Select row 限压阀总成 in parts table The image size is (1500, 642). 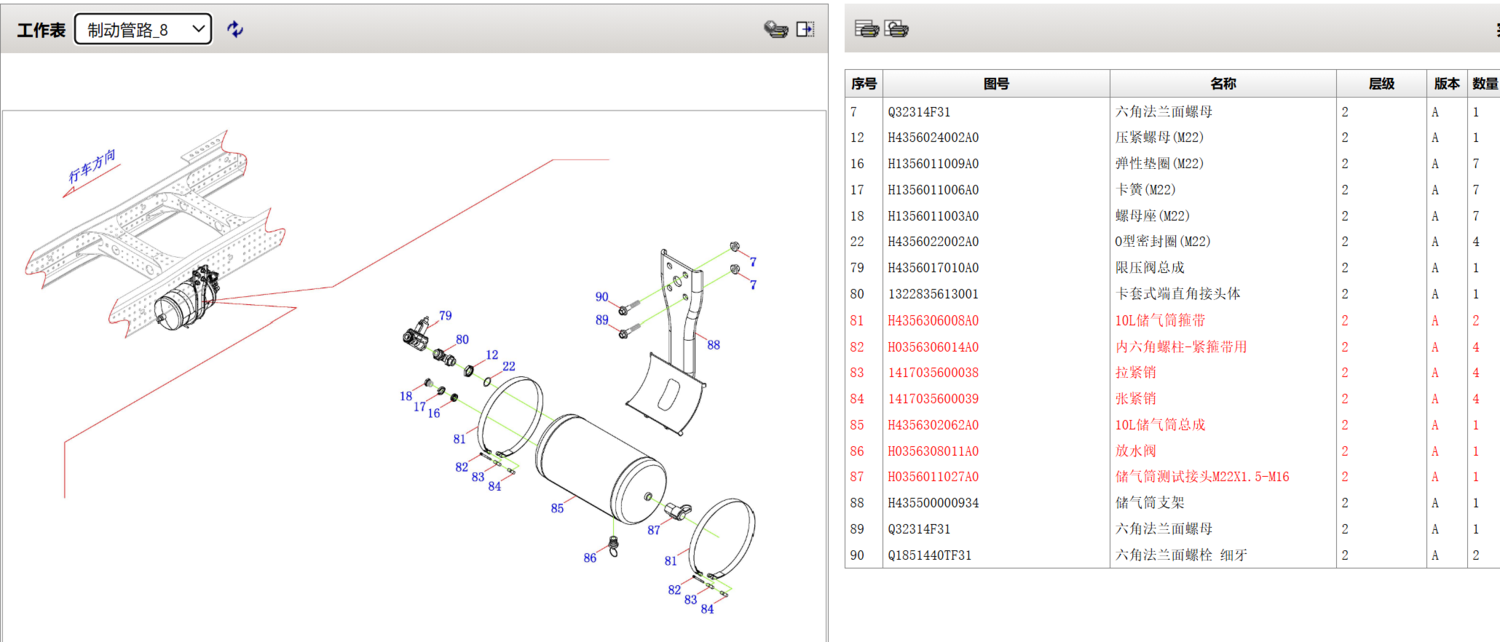(1150, 268)
